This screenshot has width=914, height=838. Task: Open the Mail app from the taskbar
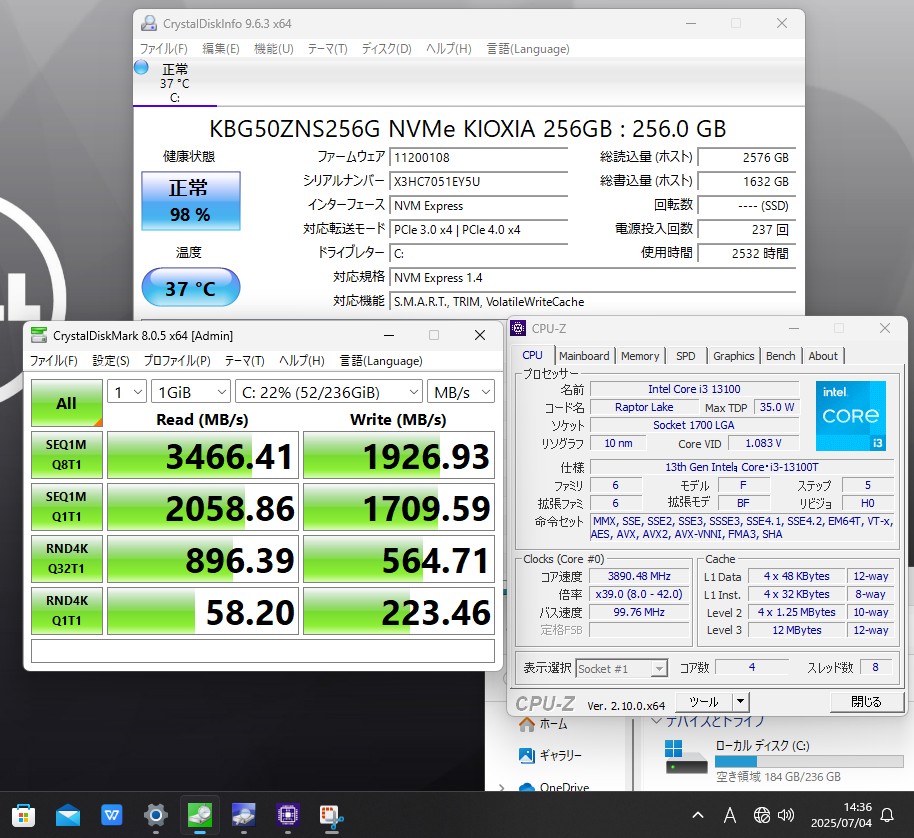68,815
